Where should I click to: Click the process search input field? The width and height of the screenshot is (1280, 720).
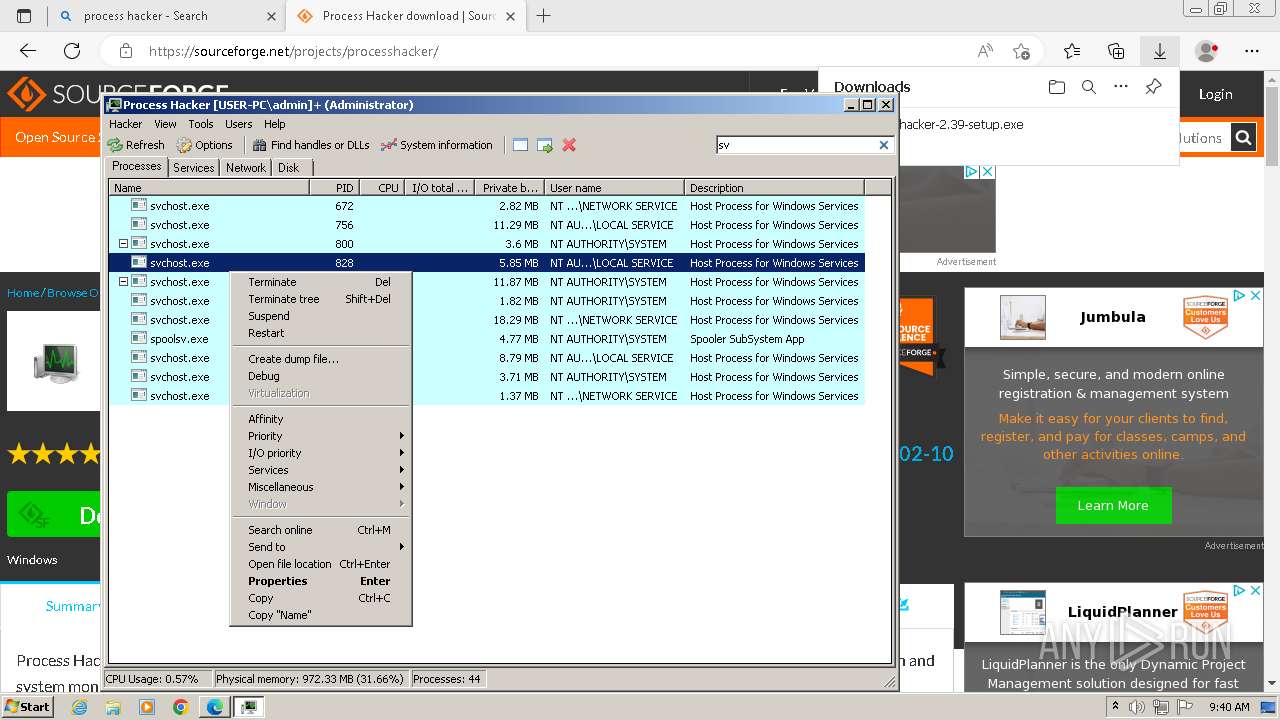(796, 145)
